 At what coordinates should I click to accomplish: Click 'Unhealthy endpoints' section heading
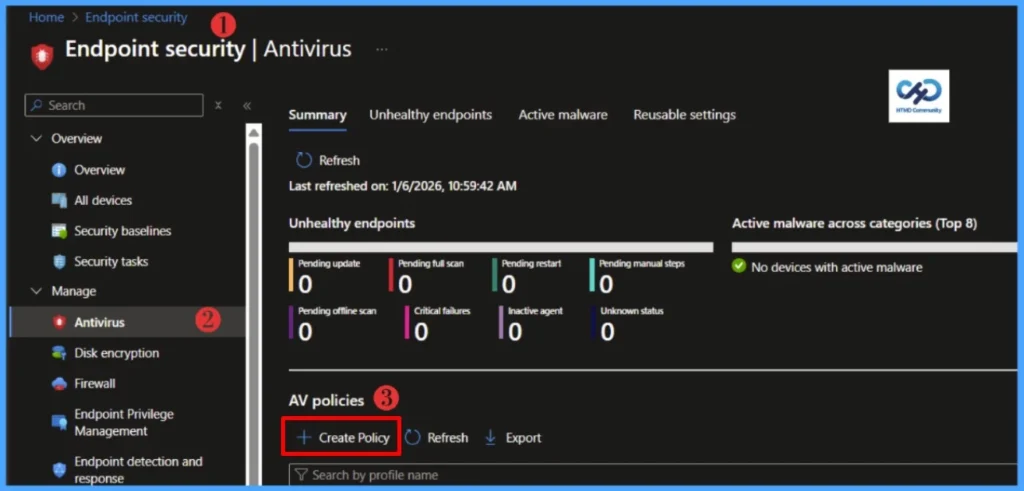(352, 223)
